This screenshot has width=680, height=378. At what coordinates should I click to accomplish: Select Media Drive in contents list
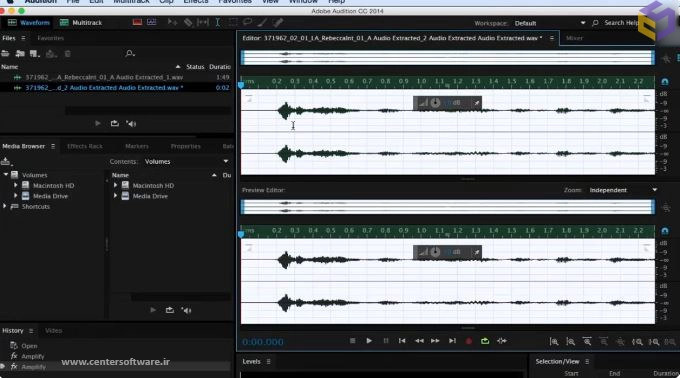tap(150, 196)
